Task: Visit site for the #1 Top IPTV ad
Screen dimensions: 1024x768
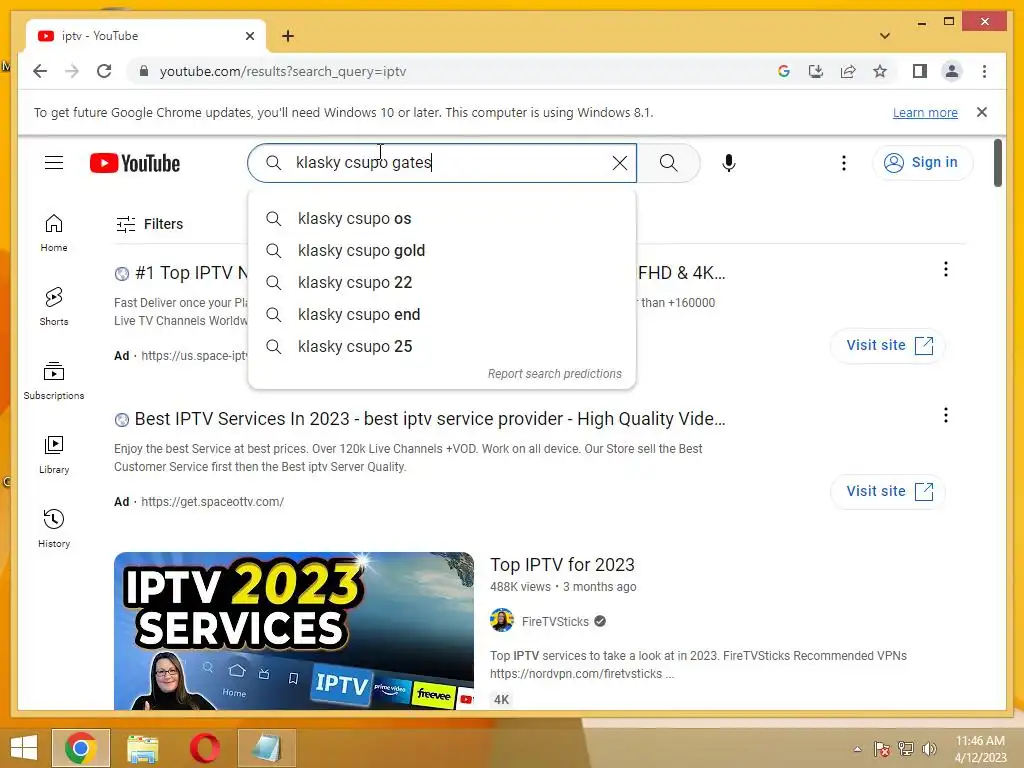Action: 888,345
